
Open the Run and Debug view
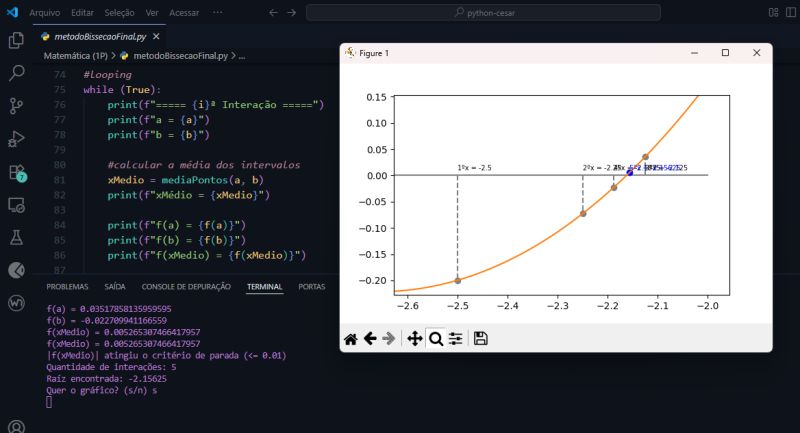pos(16,139)
